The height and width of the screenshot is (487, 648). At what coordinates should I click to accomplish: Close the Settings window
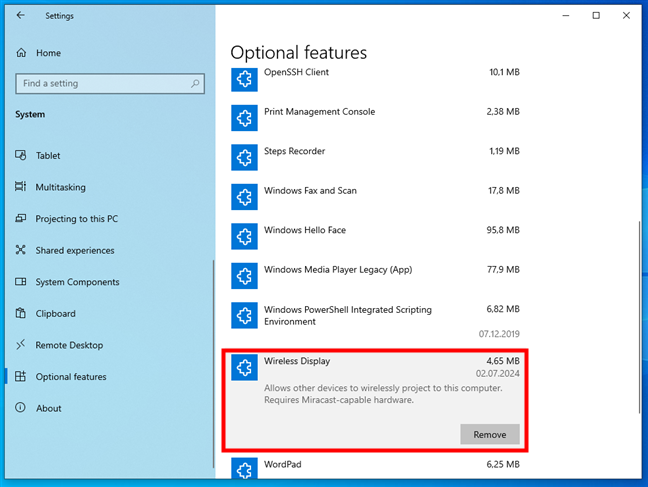click(x=626, y=16)
